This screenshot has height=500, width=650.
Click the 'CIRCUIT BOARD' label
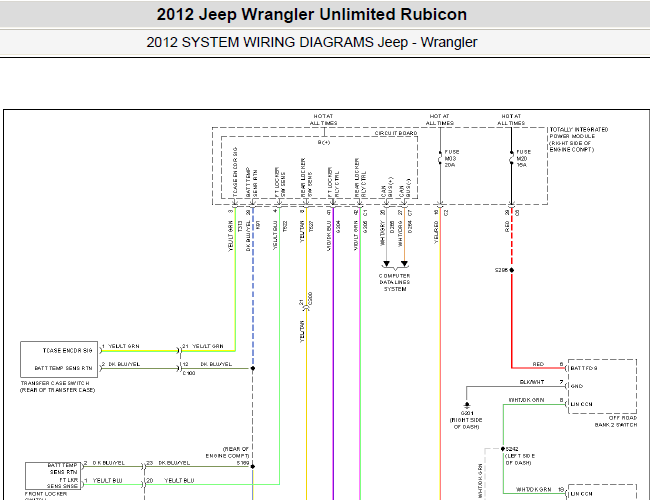[396, 133]
